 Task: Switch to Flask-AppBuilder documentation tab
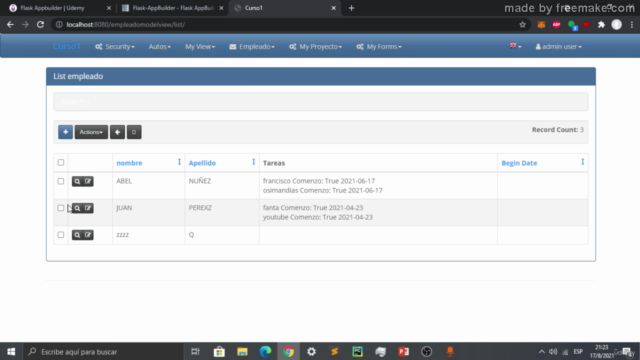(x=173, y=8)
